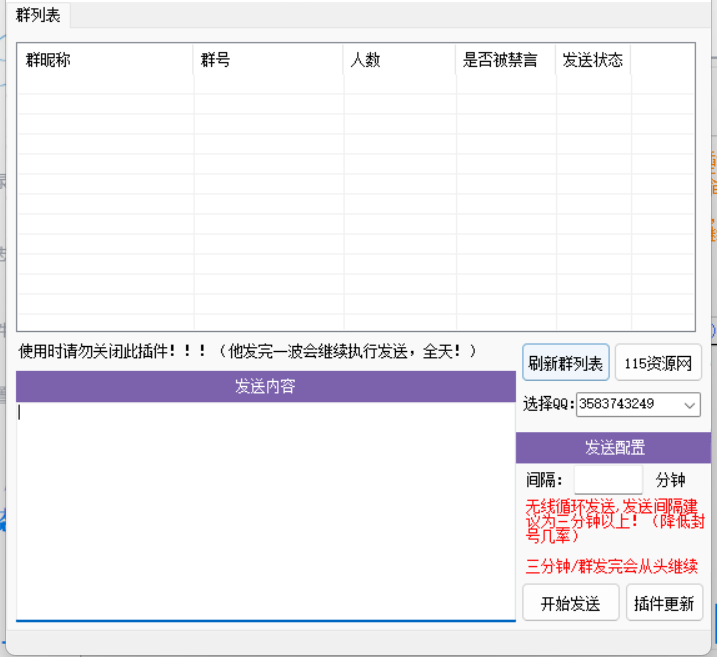Click the purple 发送配置 header bar
The height and width of the screenshot is (657, 717).
[x=615, y=447]
